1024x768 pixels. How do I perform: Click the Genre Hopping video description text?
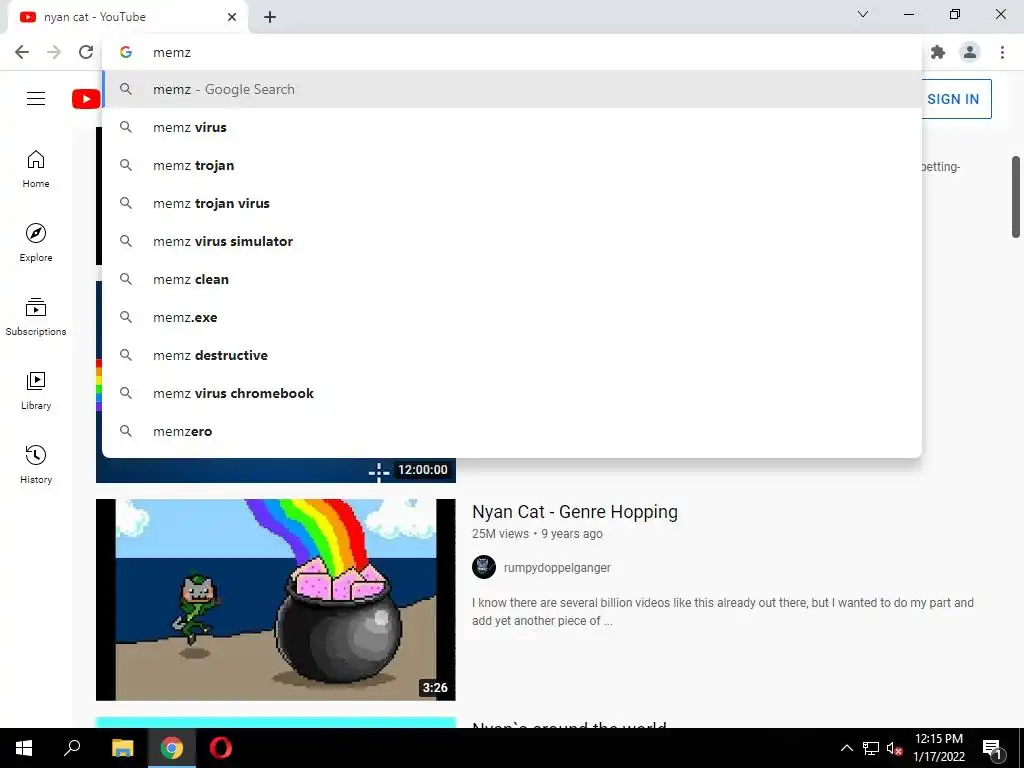click(722, 612)
